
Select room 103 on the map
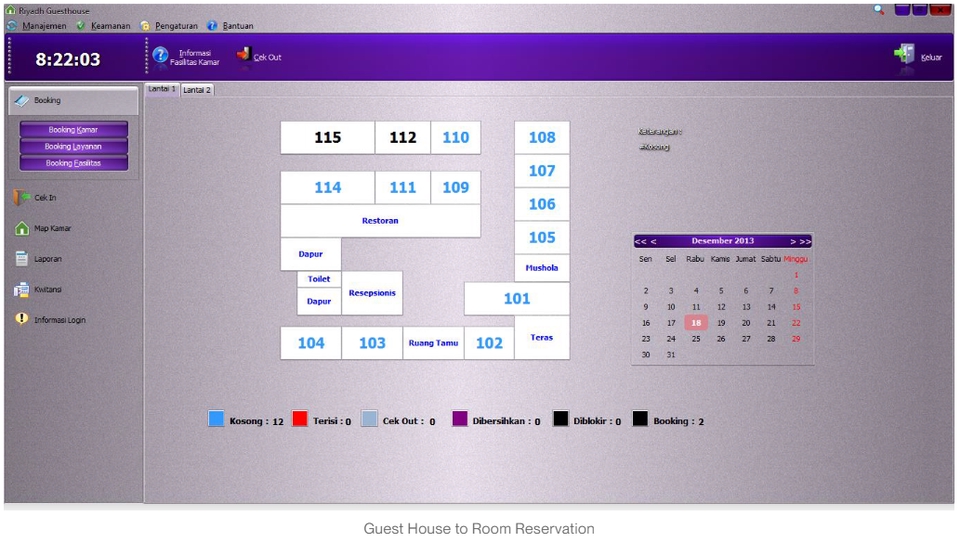coord(372,343)
